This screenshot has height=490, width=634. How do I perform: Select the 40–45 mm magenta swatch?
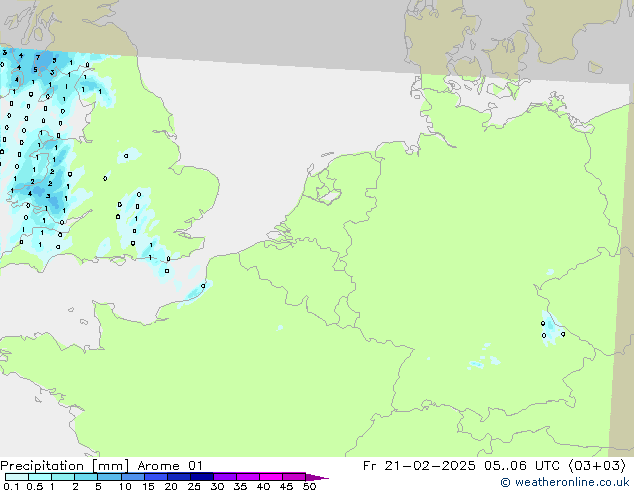tap(271, 477)
